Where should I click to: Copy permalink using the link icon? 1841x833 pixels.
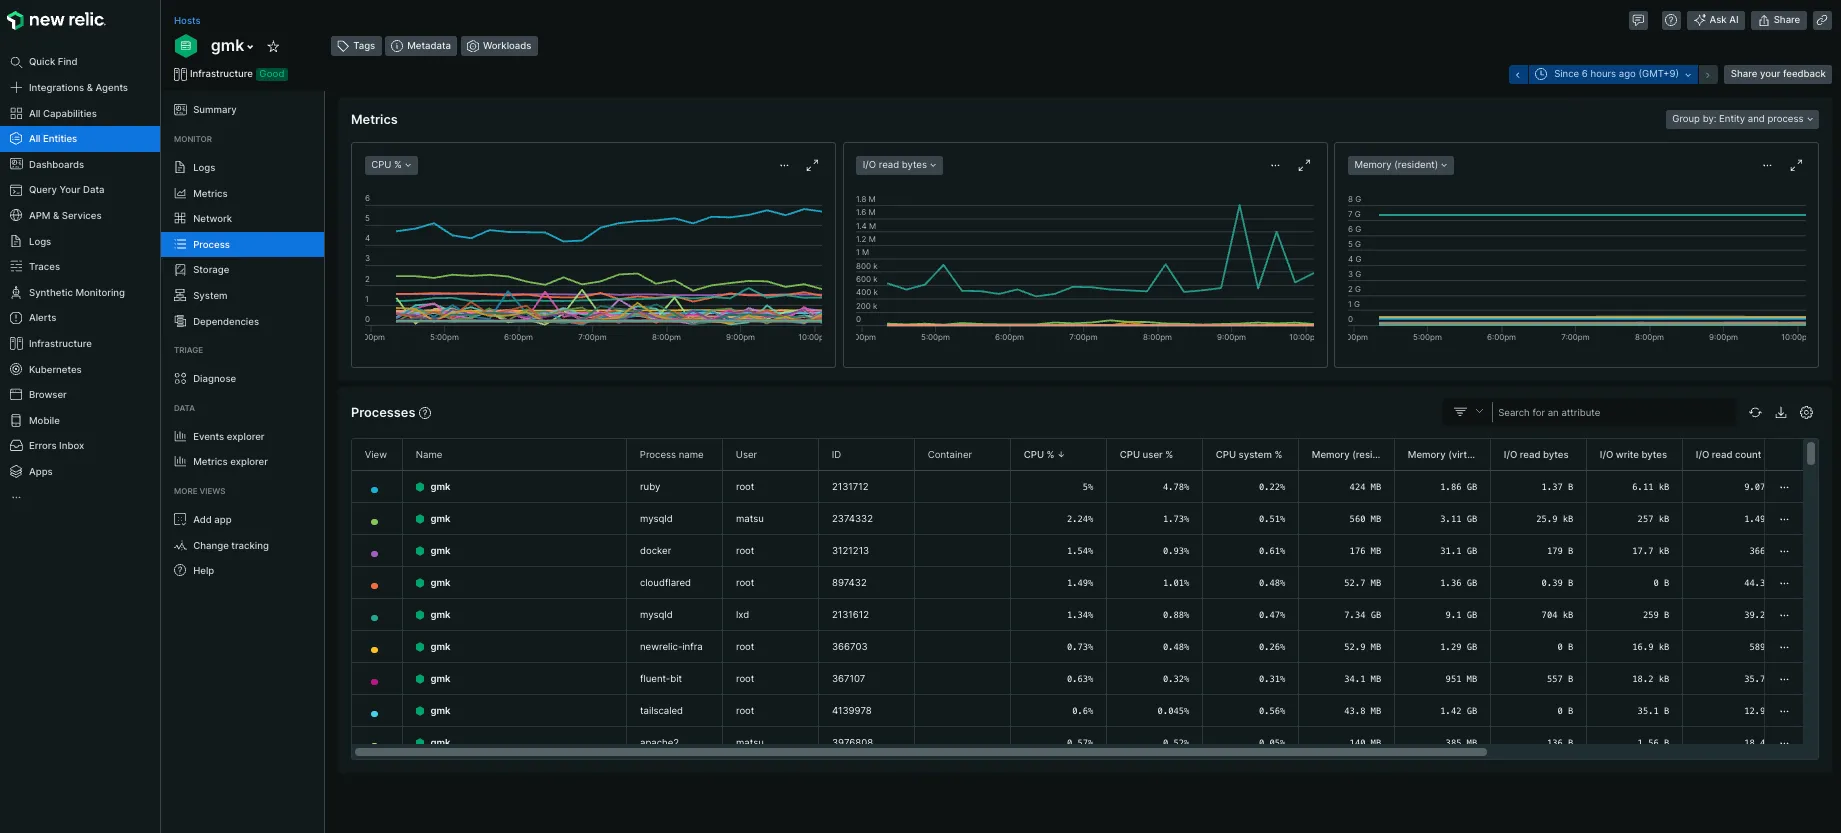tap(1822, 20)
